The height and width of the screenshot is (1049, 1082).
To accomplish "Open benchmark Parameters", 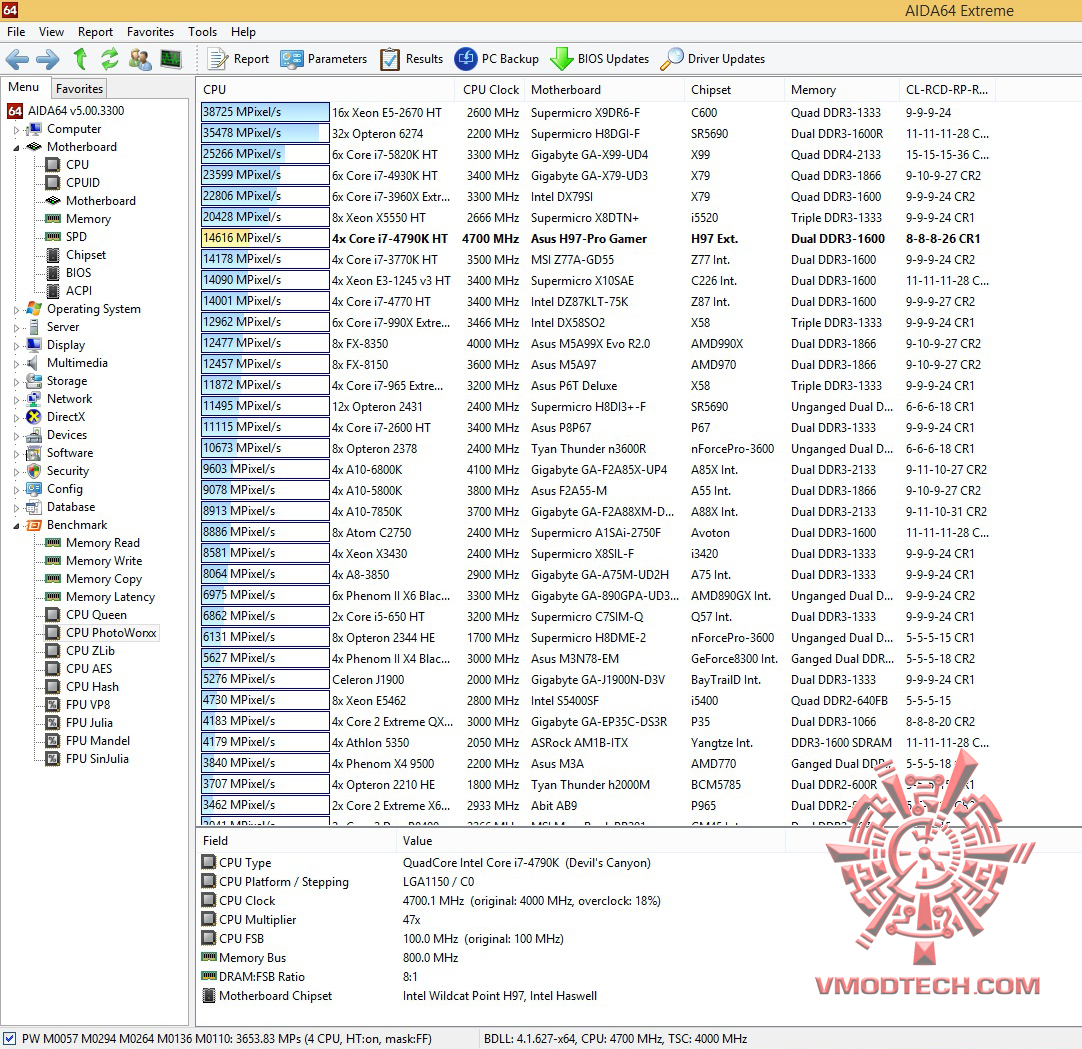I will tap(324, 59).
